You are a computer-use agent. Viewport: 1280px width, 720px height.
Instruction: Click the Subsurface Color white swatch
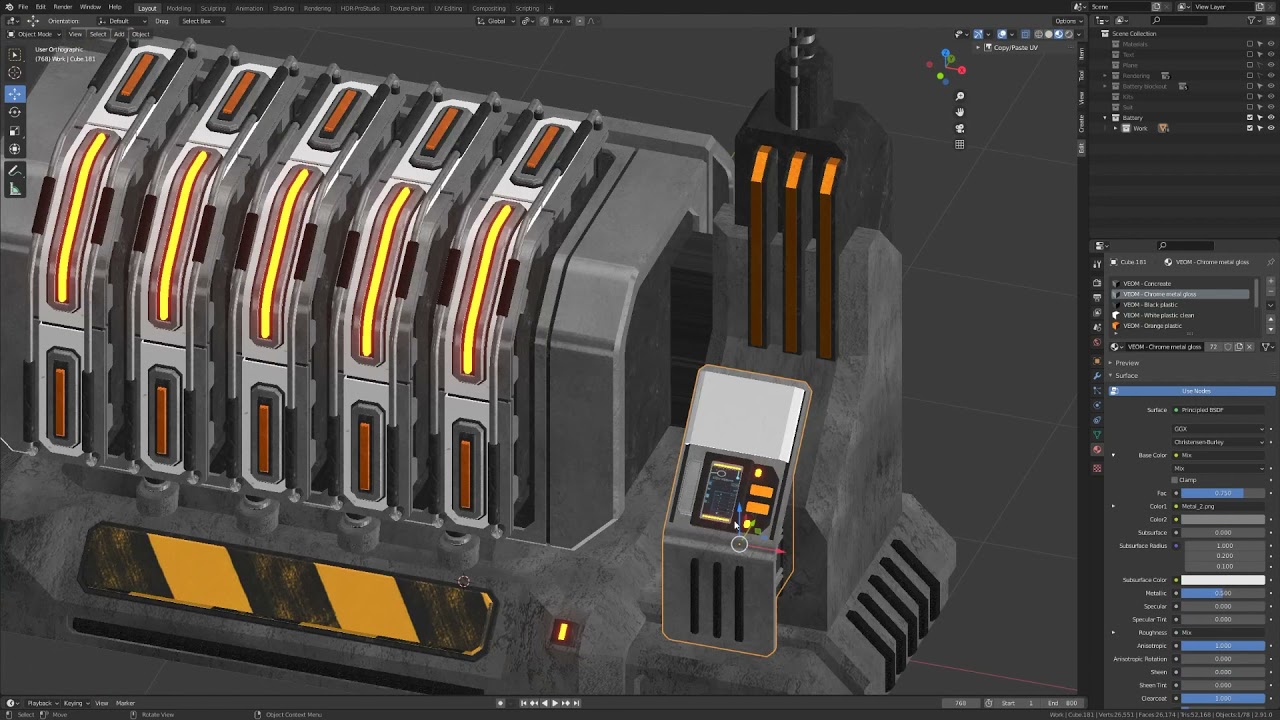(1223, 580)
